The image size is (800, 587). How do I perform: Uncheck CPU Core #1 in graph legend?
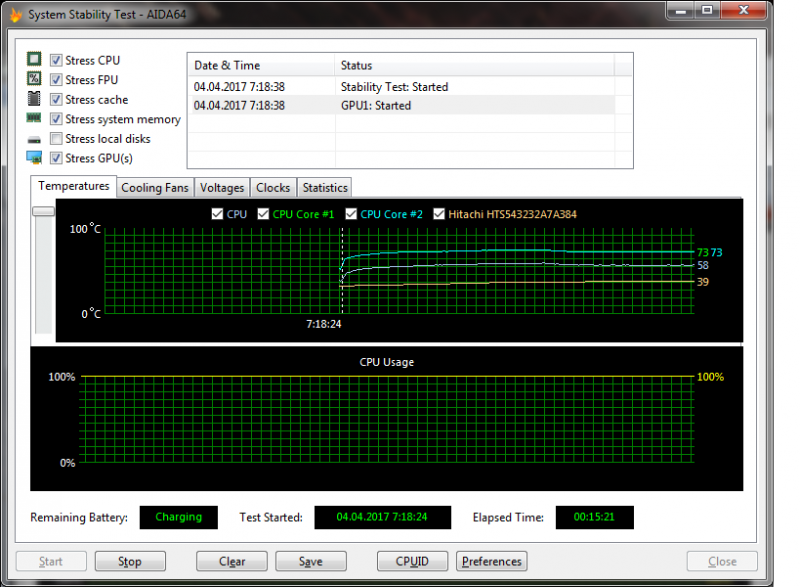pos(264,214)
